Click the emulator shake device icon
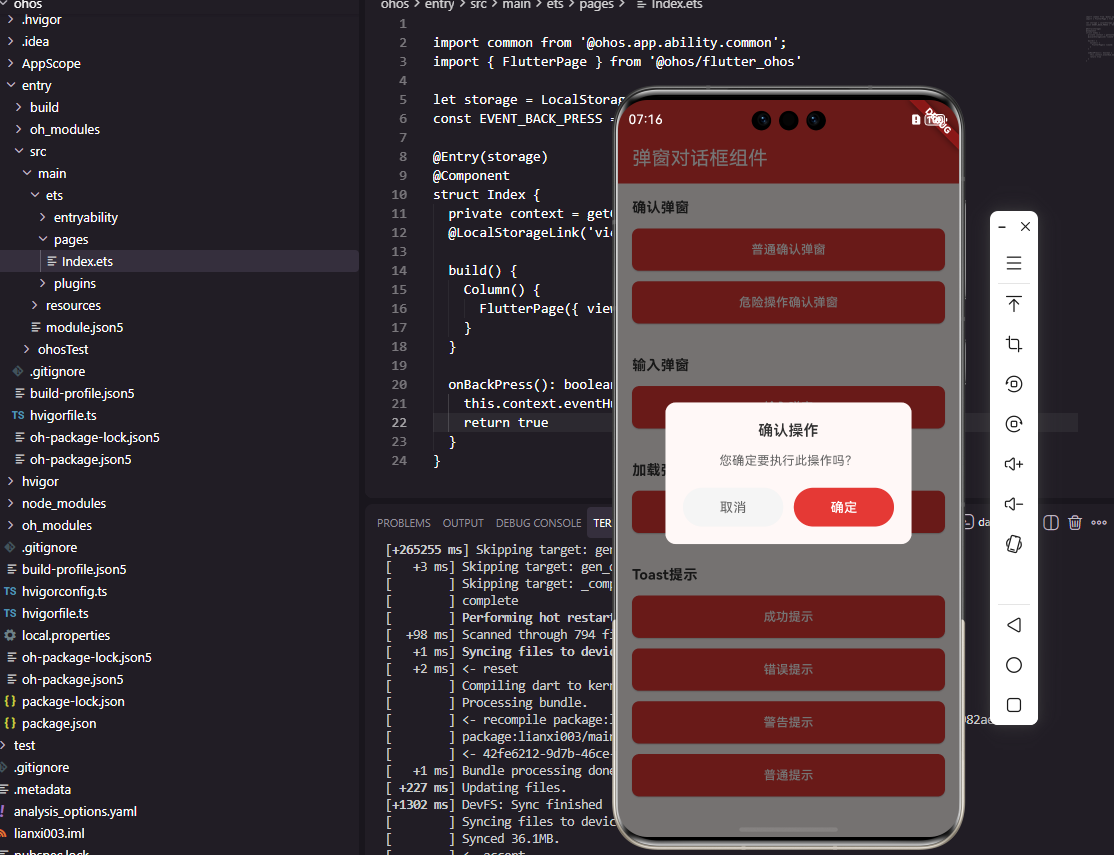The width and height of the screenshot is (1114, 855). [1014, 544]
